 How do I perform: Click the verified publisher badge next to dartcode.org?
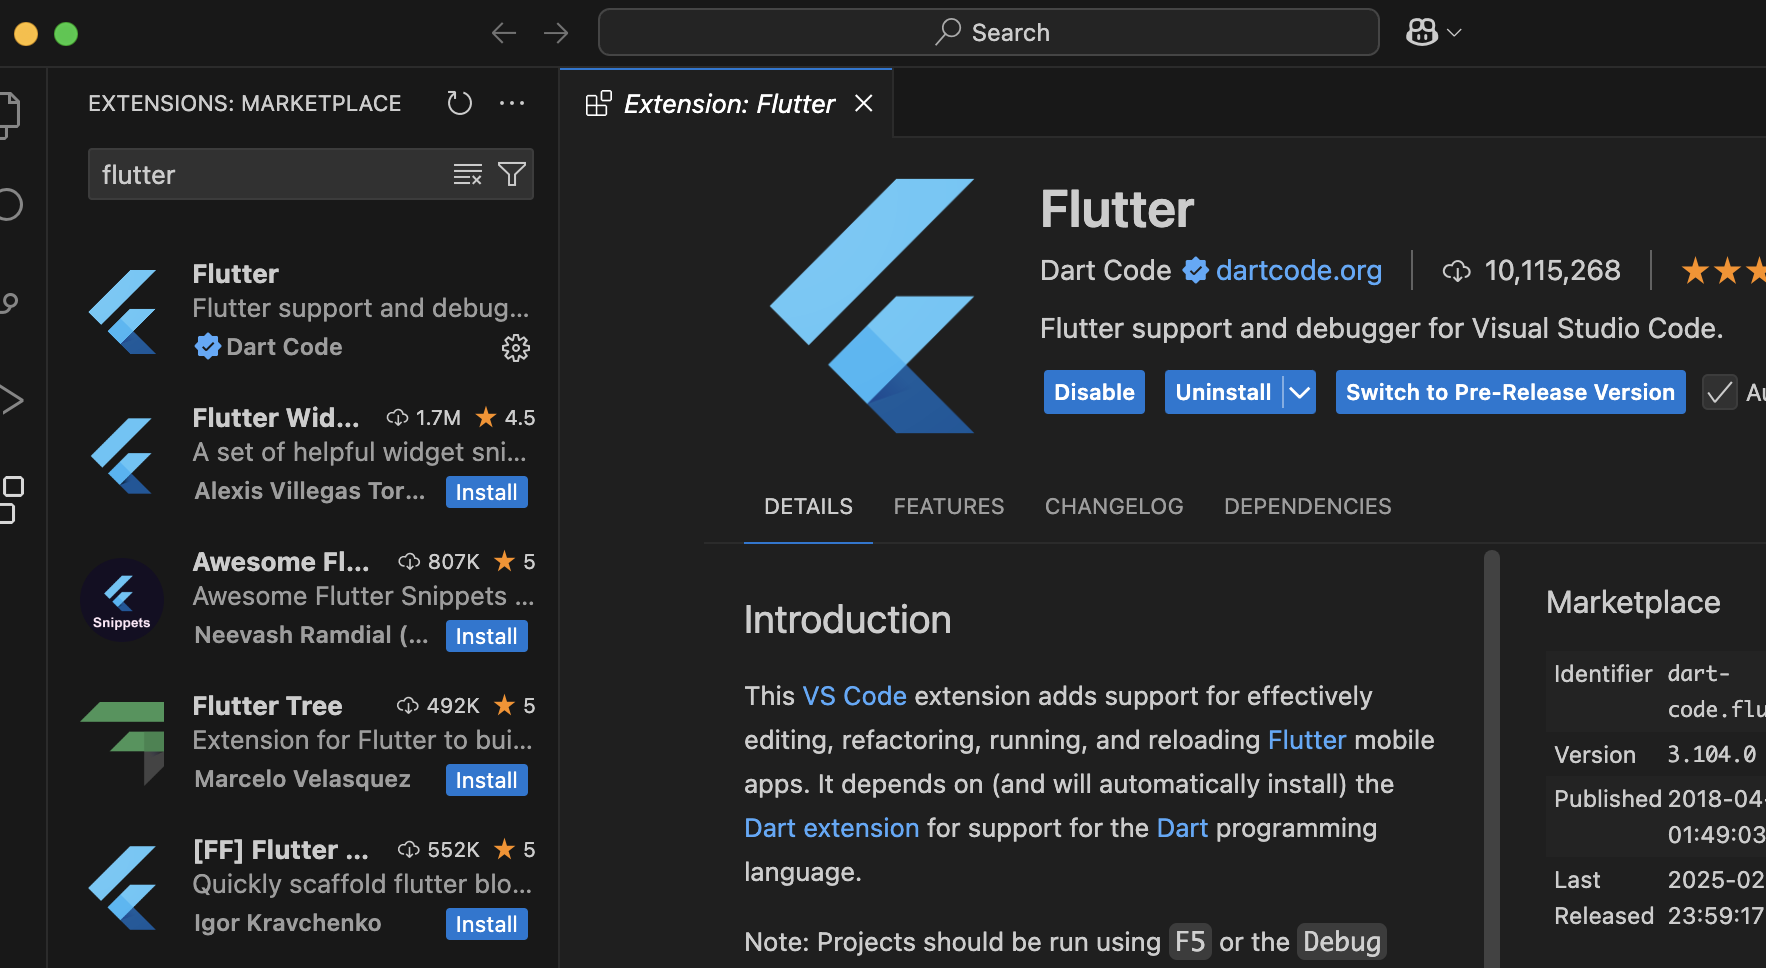pyautogui.click(x=1195, y=270)
